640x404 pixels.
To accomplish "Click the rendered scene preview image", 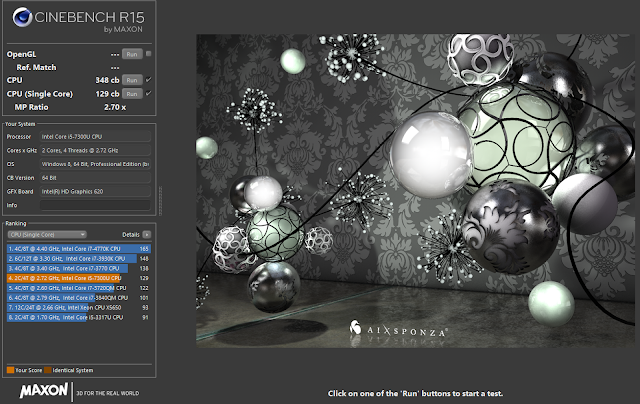I will click(416, 191).
